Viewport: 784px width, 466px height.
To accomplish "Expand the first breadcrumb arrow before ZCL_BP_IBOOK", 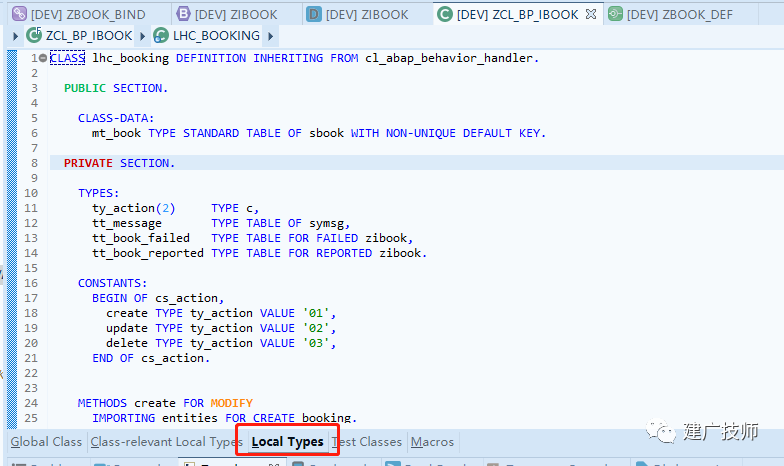I will coord(15,36).
